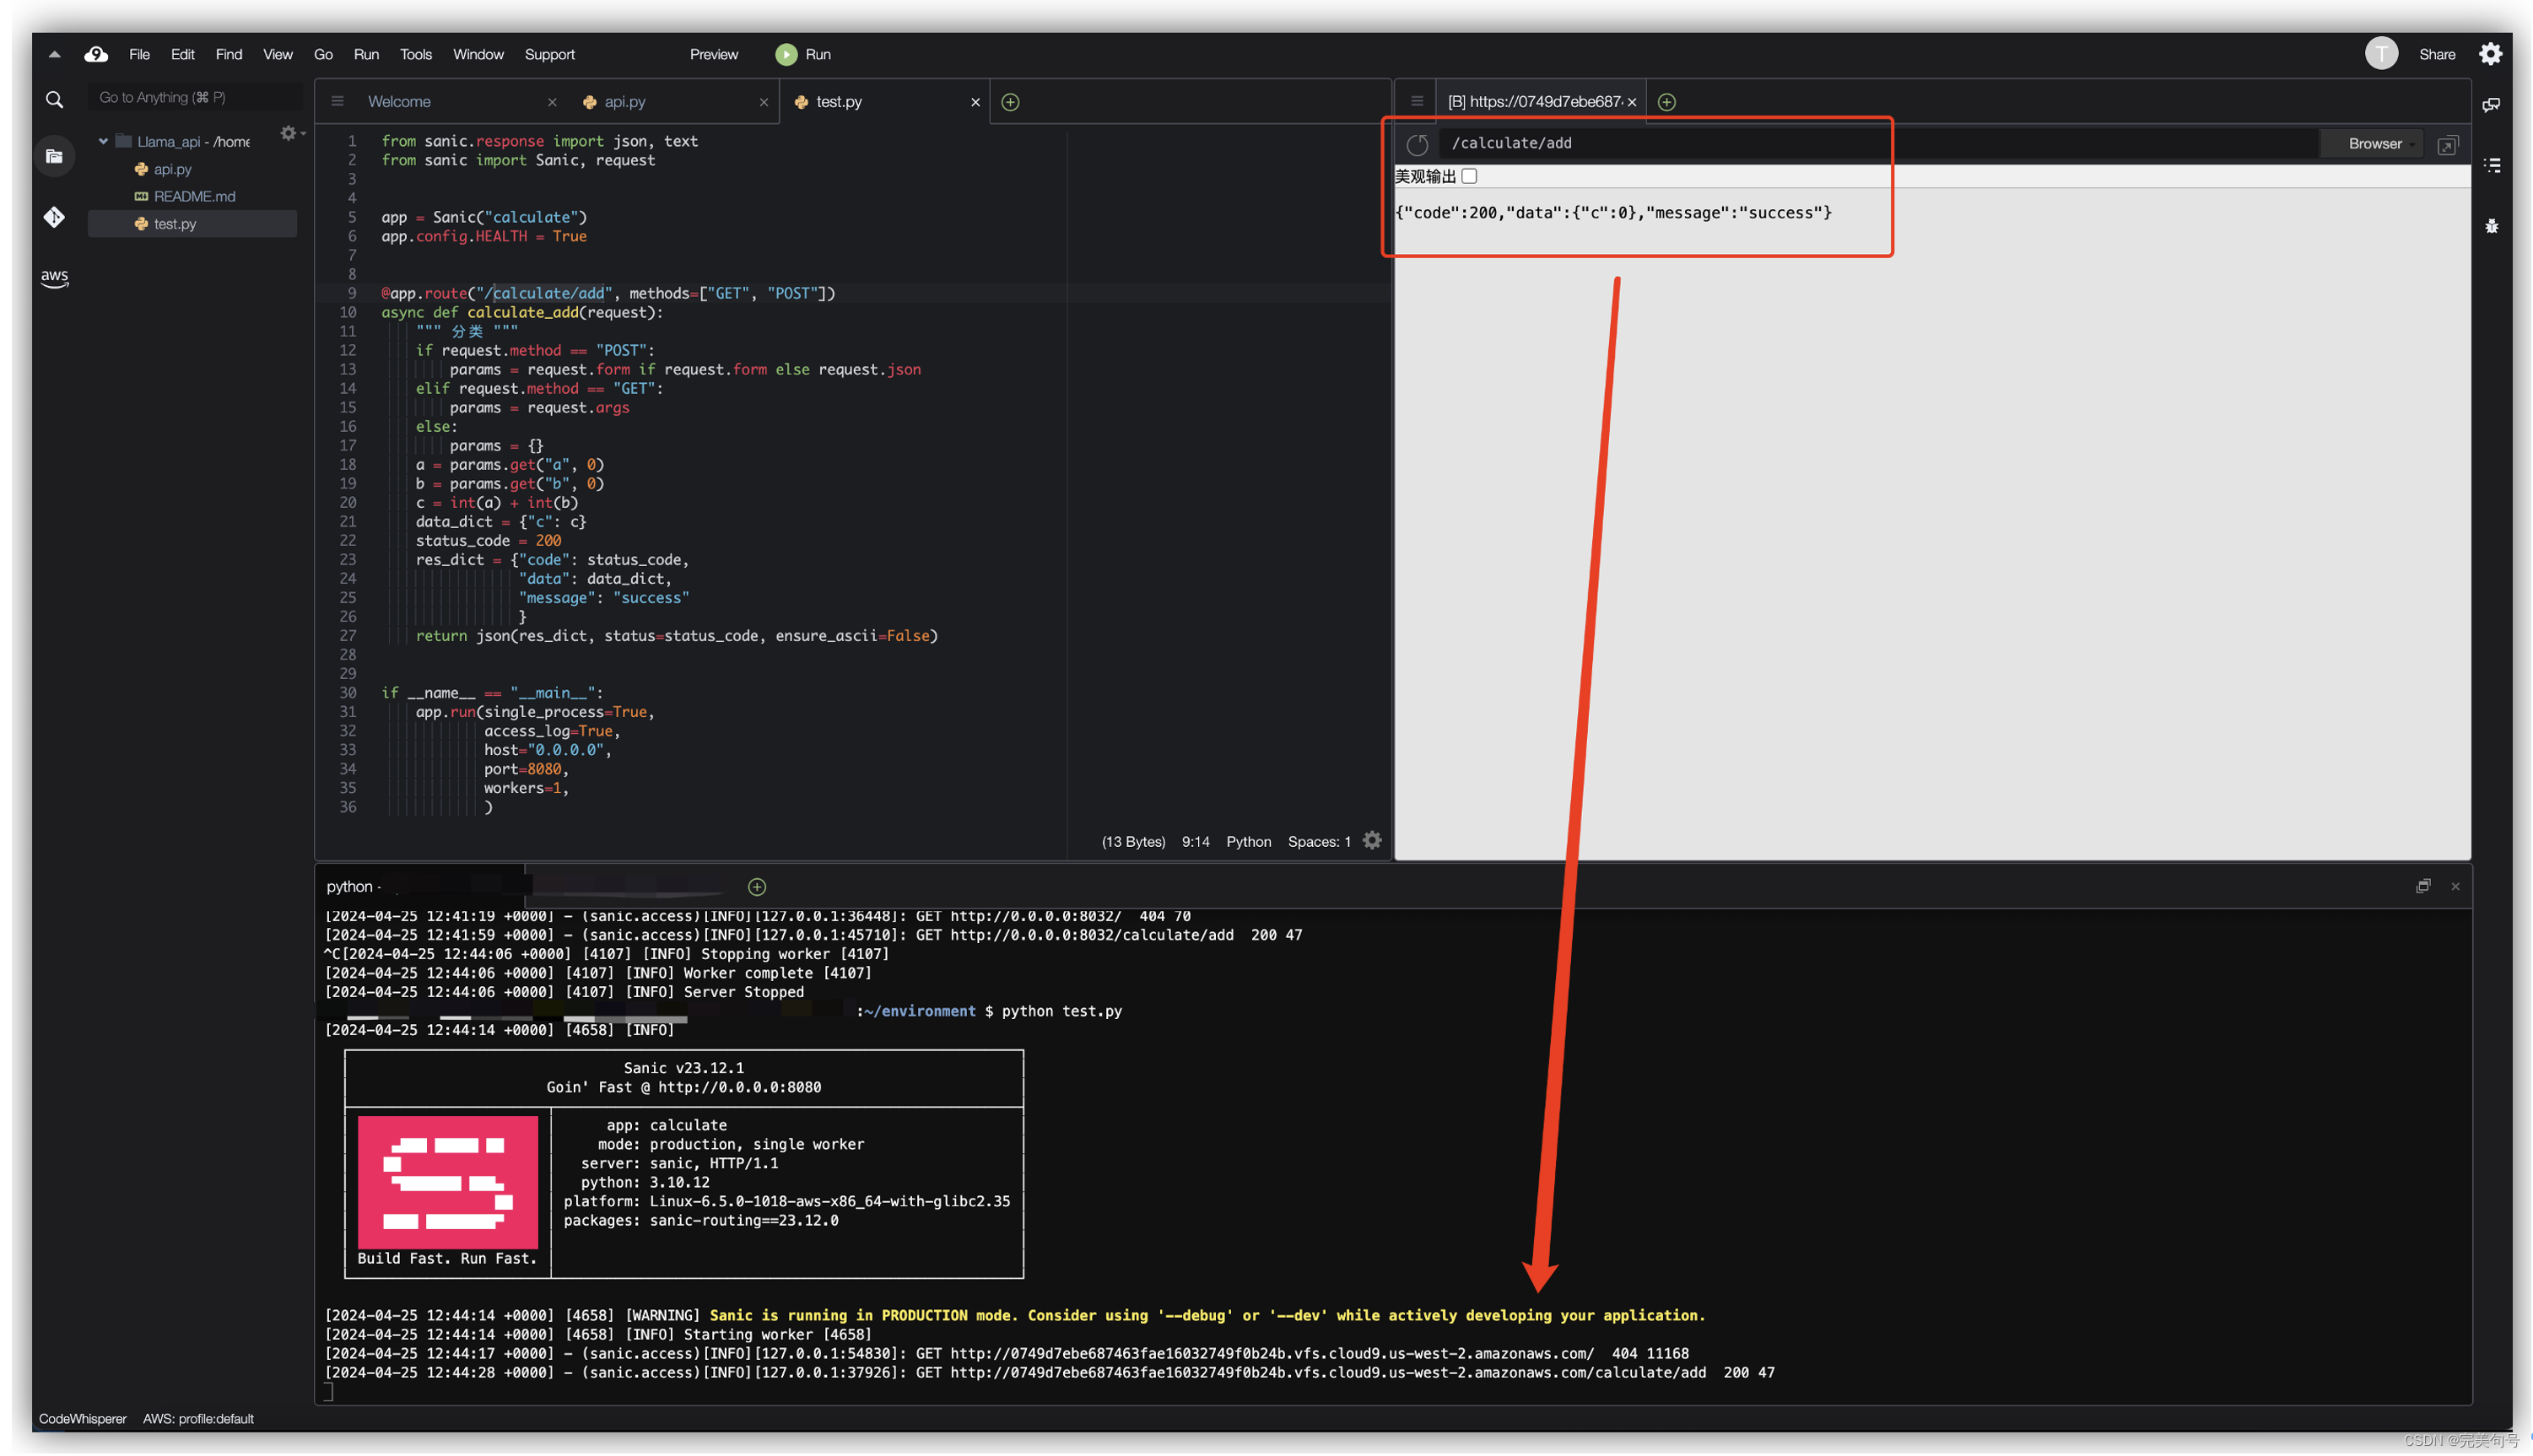The image size is (2533, 1456).
Task: Open the File menu
Action: point(139,54)
